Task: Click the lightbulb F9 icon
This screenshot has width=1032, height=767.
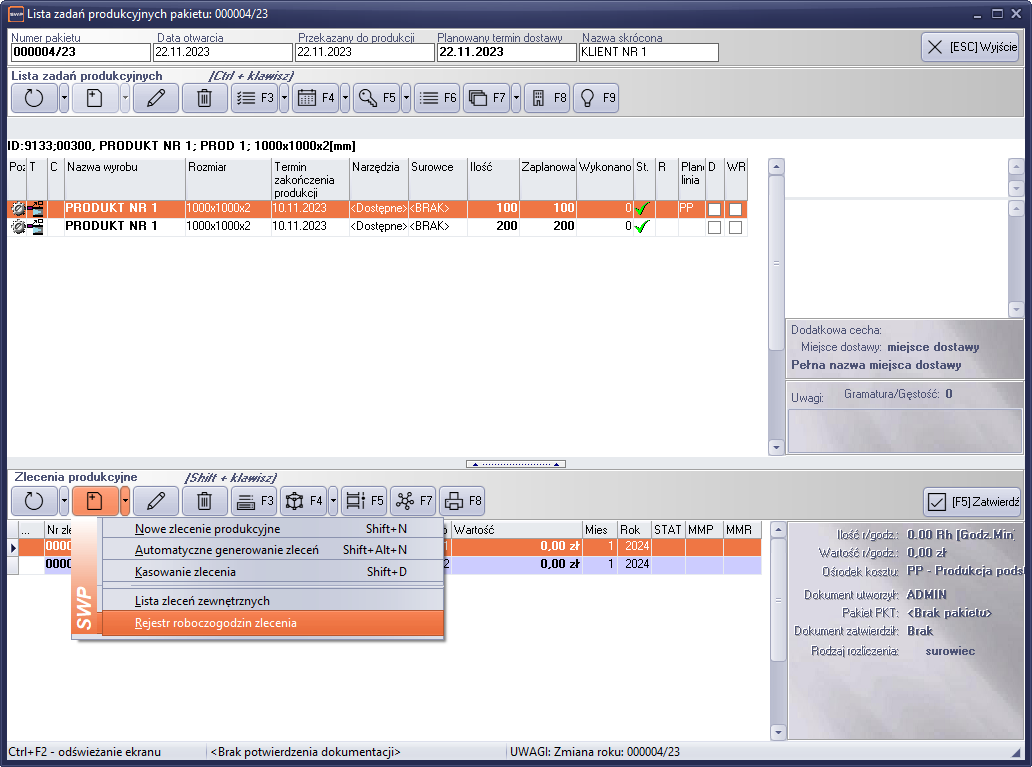Action: click(x=598, y=98)
